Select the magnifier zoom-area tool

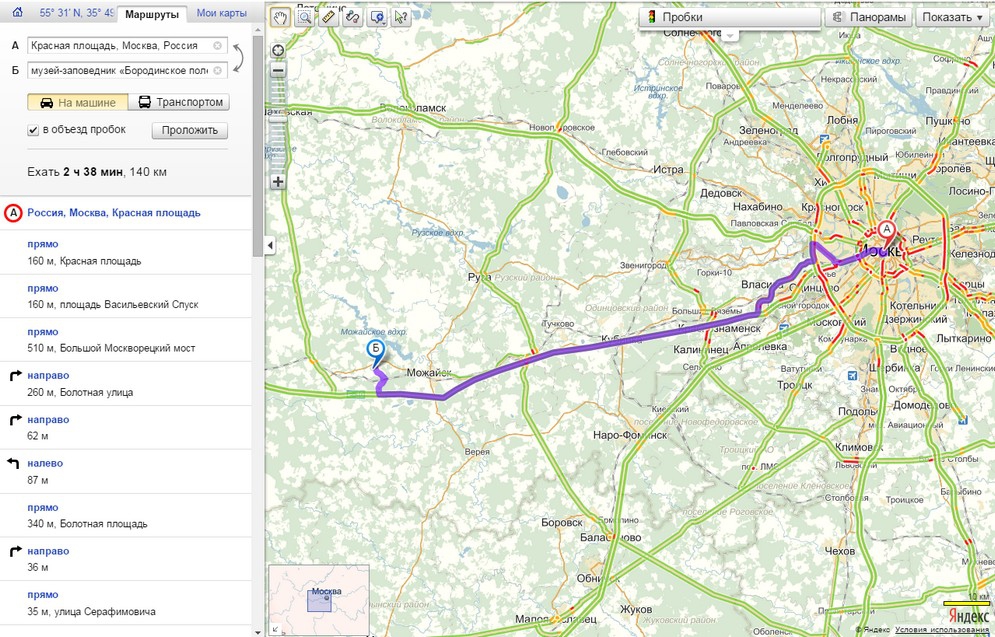click(x=305, y=17)
